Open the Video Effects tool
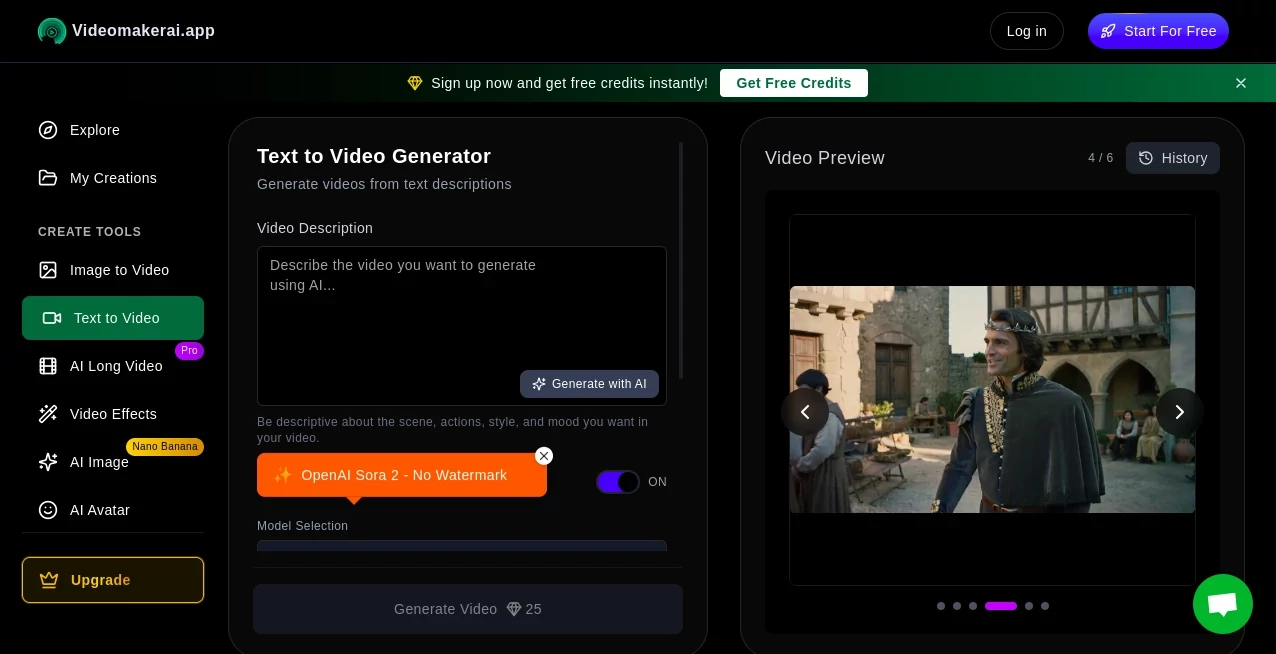The height and width of the screenshot is (654, 1276). (x=113, y=414)
